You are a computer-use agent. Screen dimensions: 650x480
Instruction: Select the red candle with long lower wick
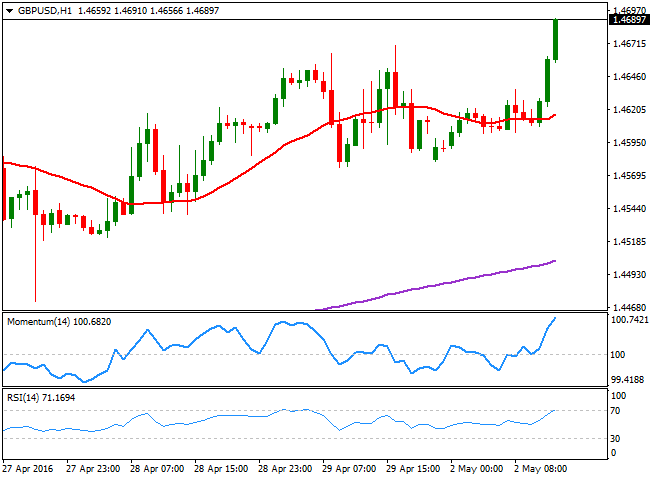[36, 235]
